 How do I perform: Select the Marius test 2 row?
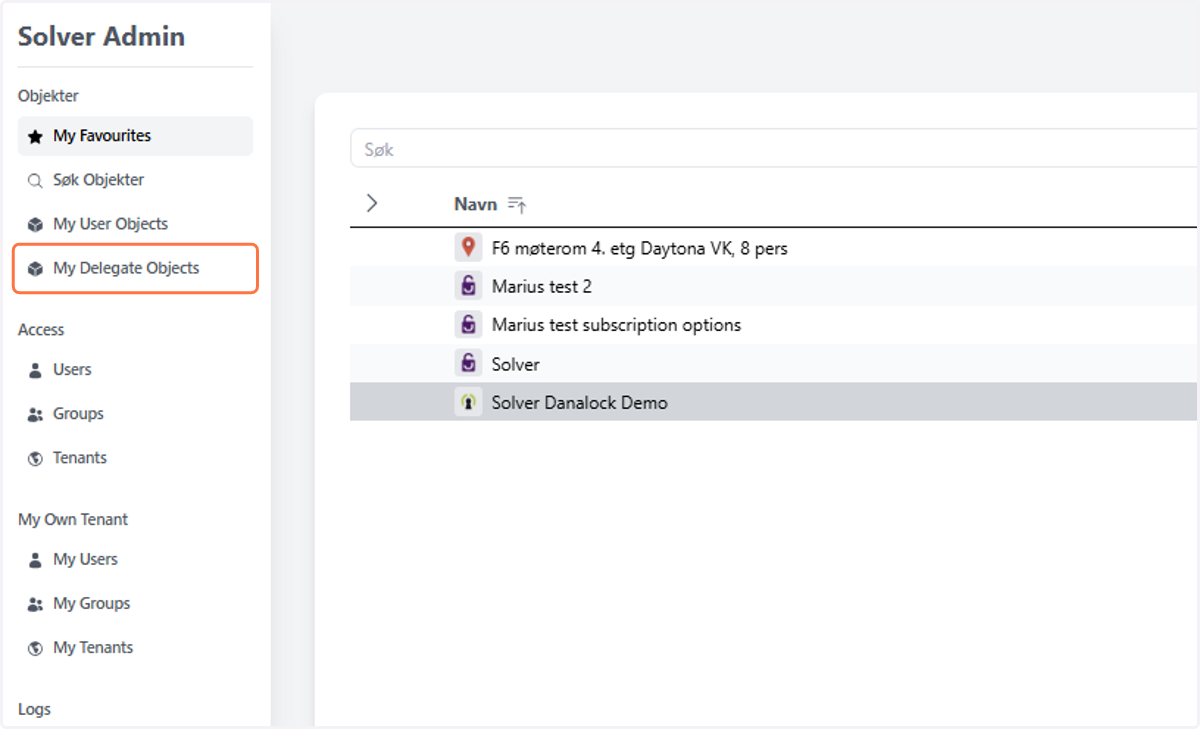click(775, 287)
